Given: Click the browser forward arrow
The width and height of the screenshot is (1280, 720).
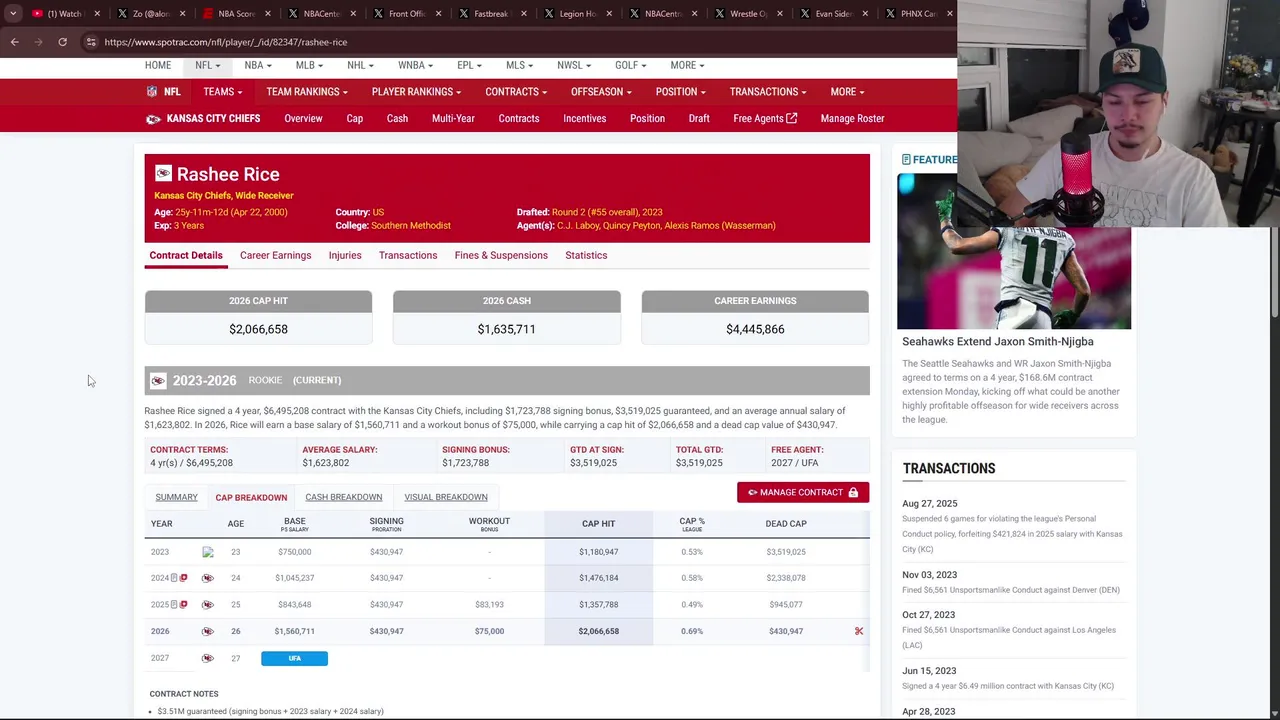Looking at the screenshot, I should 38,42.
